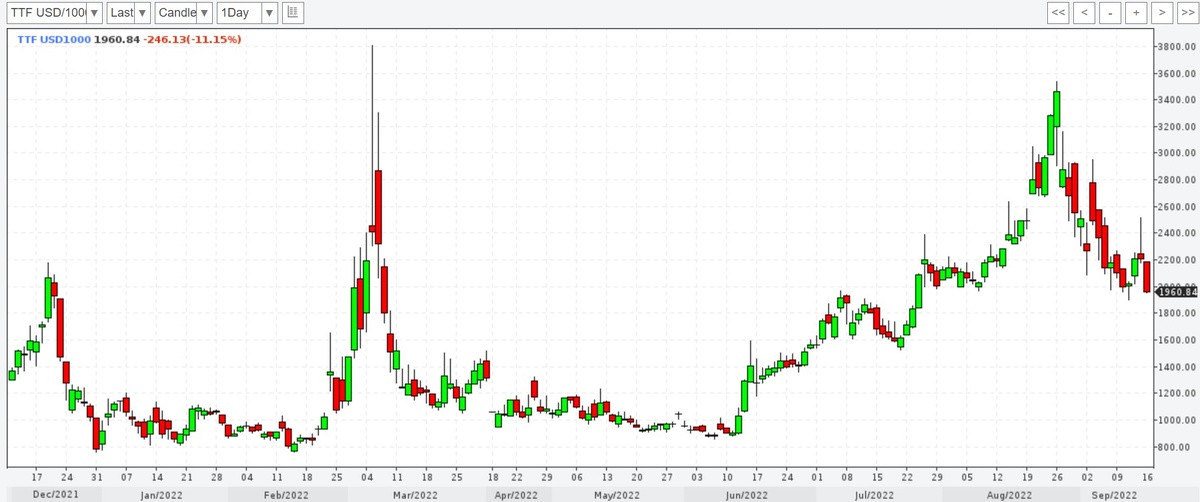Open the Last price type dropdown
The height and width of the screenshot is (502, 1200).
(x=128, y=13)
